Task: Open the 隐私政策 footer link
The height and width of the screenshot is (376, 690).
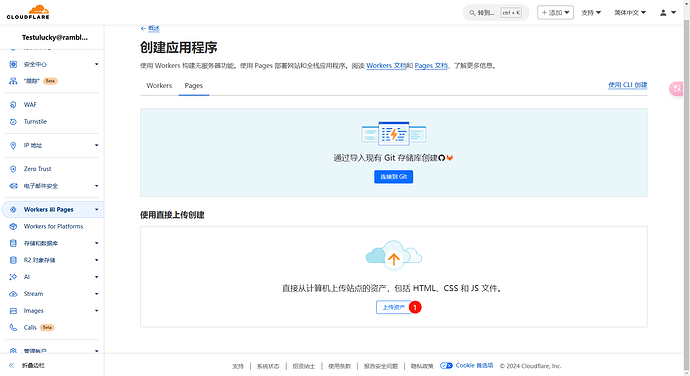Action: pyautogui.click(x=422, y=366)
